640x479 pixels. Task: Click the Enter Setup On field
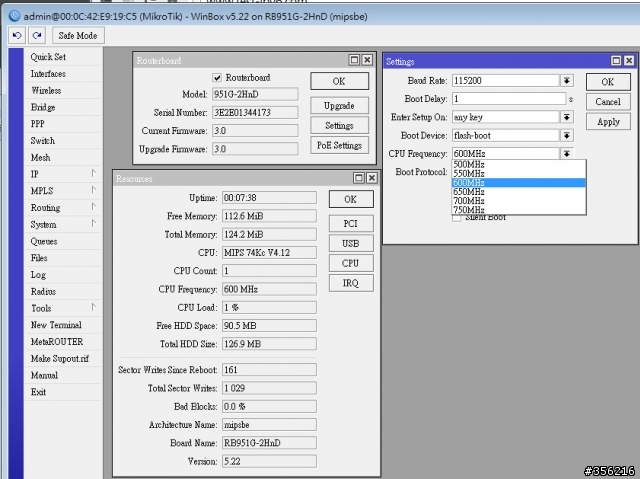(506, 117)
